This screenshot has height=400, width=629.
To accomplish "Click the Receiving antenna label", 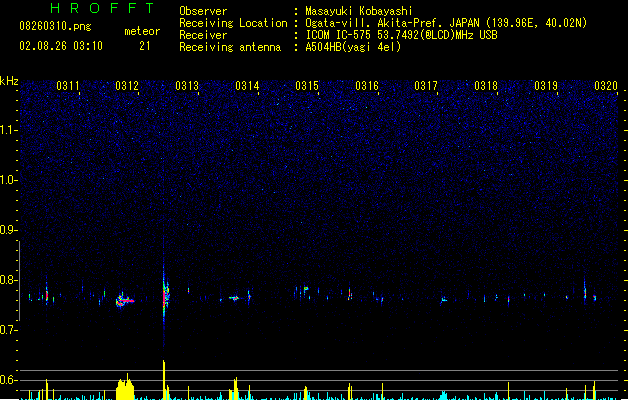I will [x=230, y=47].
